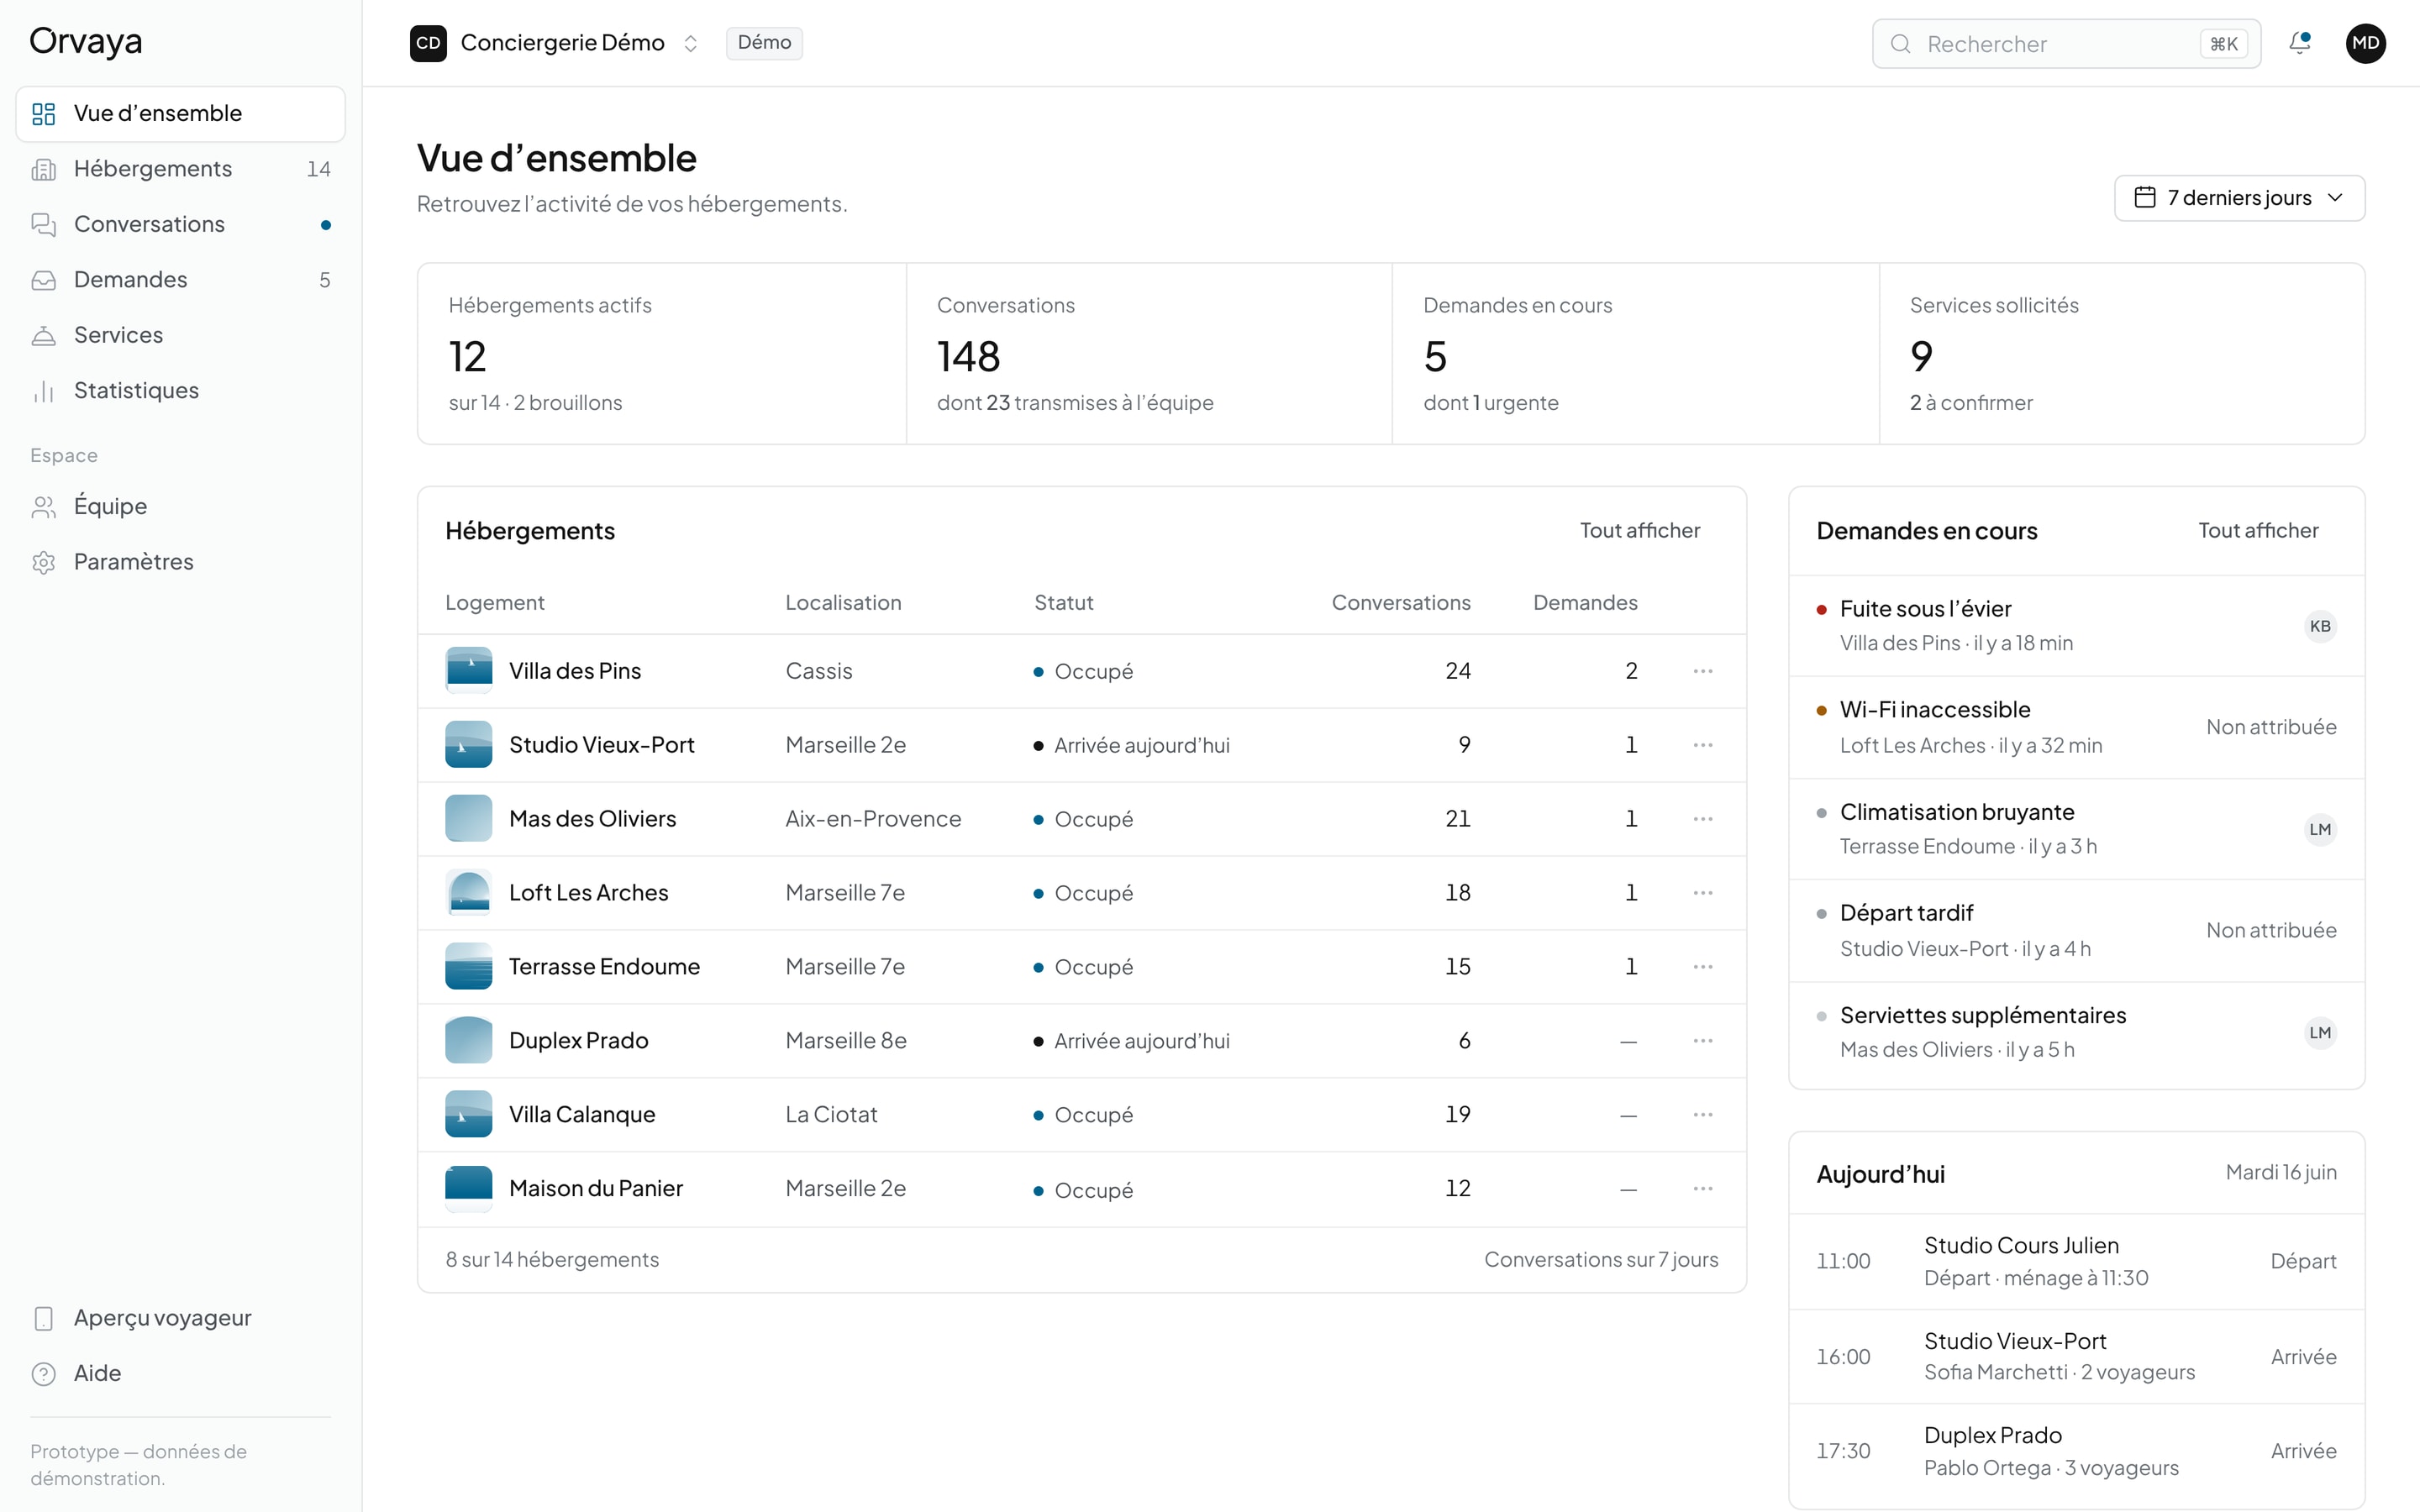Open the MD user avatar menu
The image size is (2420, 1512).
pos(2365,43)
